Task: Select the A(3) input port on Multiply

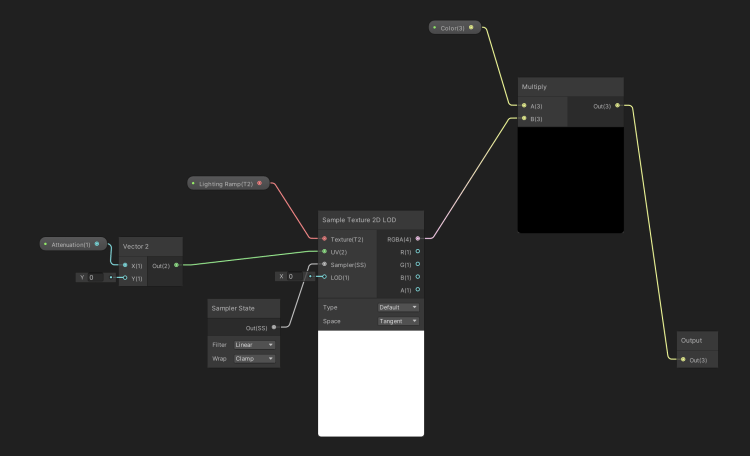Action: click(524, 105)
